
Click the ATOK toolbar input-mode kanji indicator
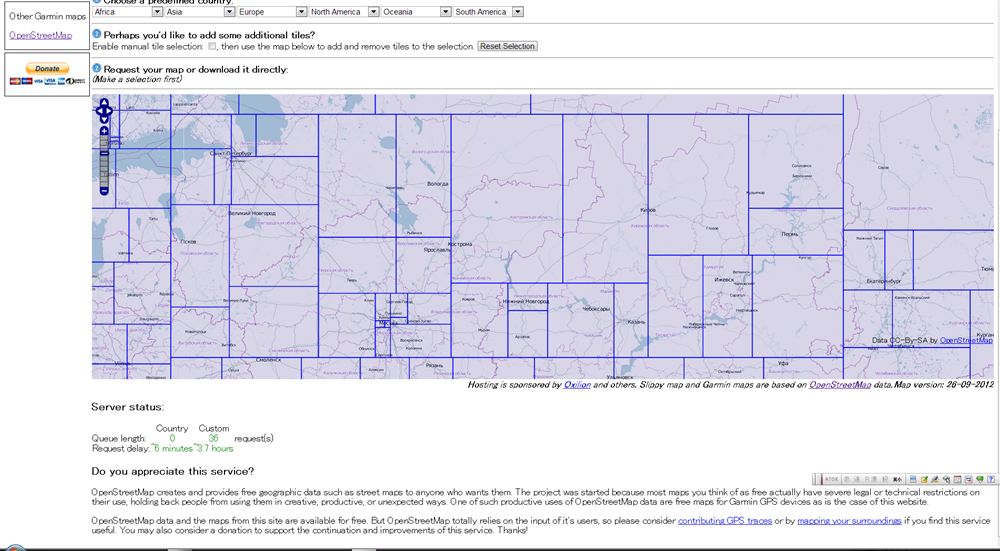[x=897, y=479]
